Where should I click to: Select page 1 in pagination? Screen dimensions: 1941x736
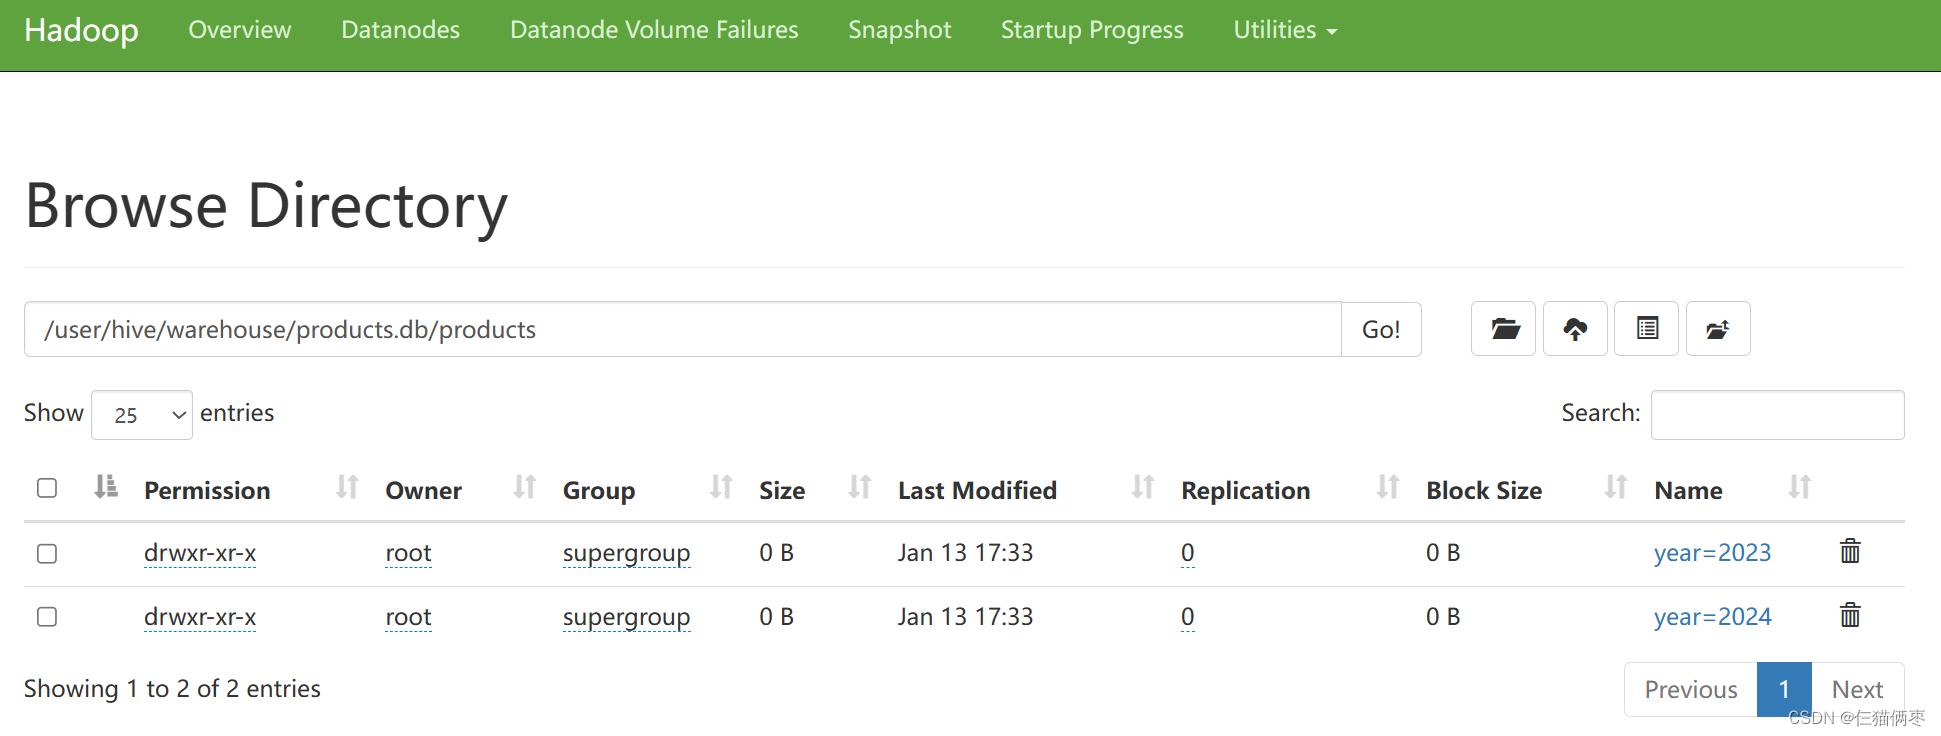[1784, 689]
